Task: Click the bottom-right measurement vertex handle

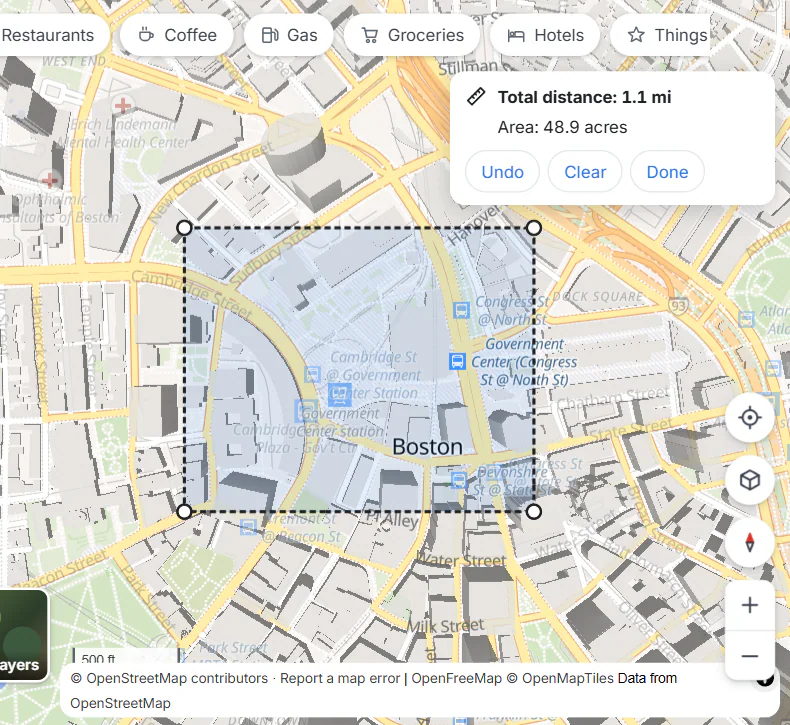Action: [x=534, y=512]
